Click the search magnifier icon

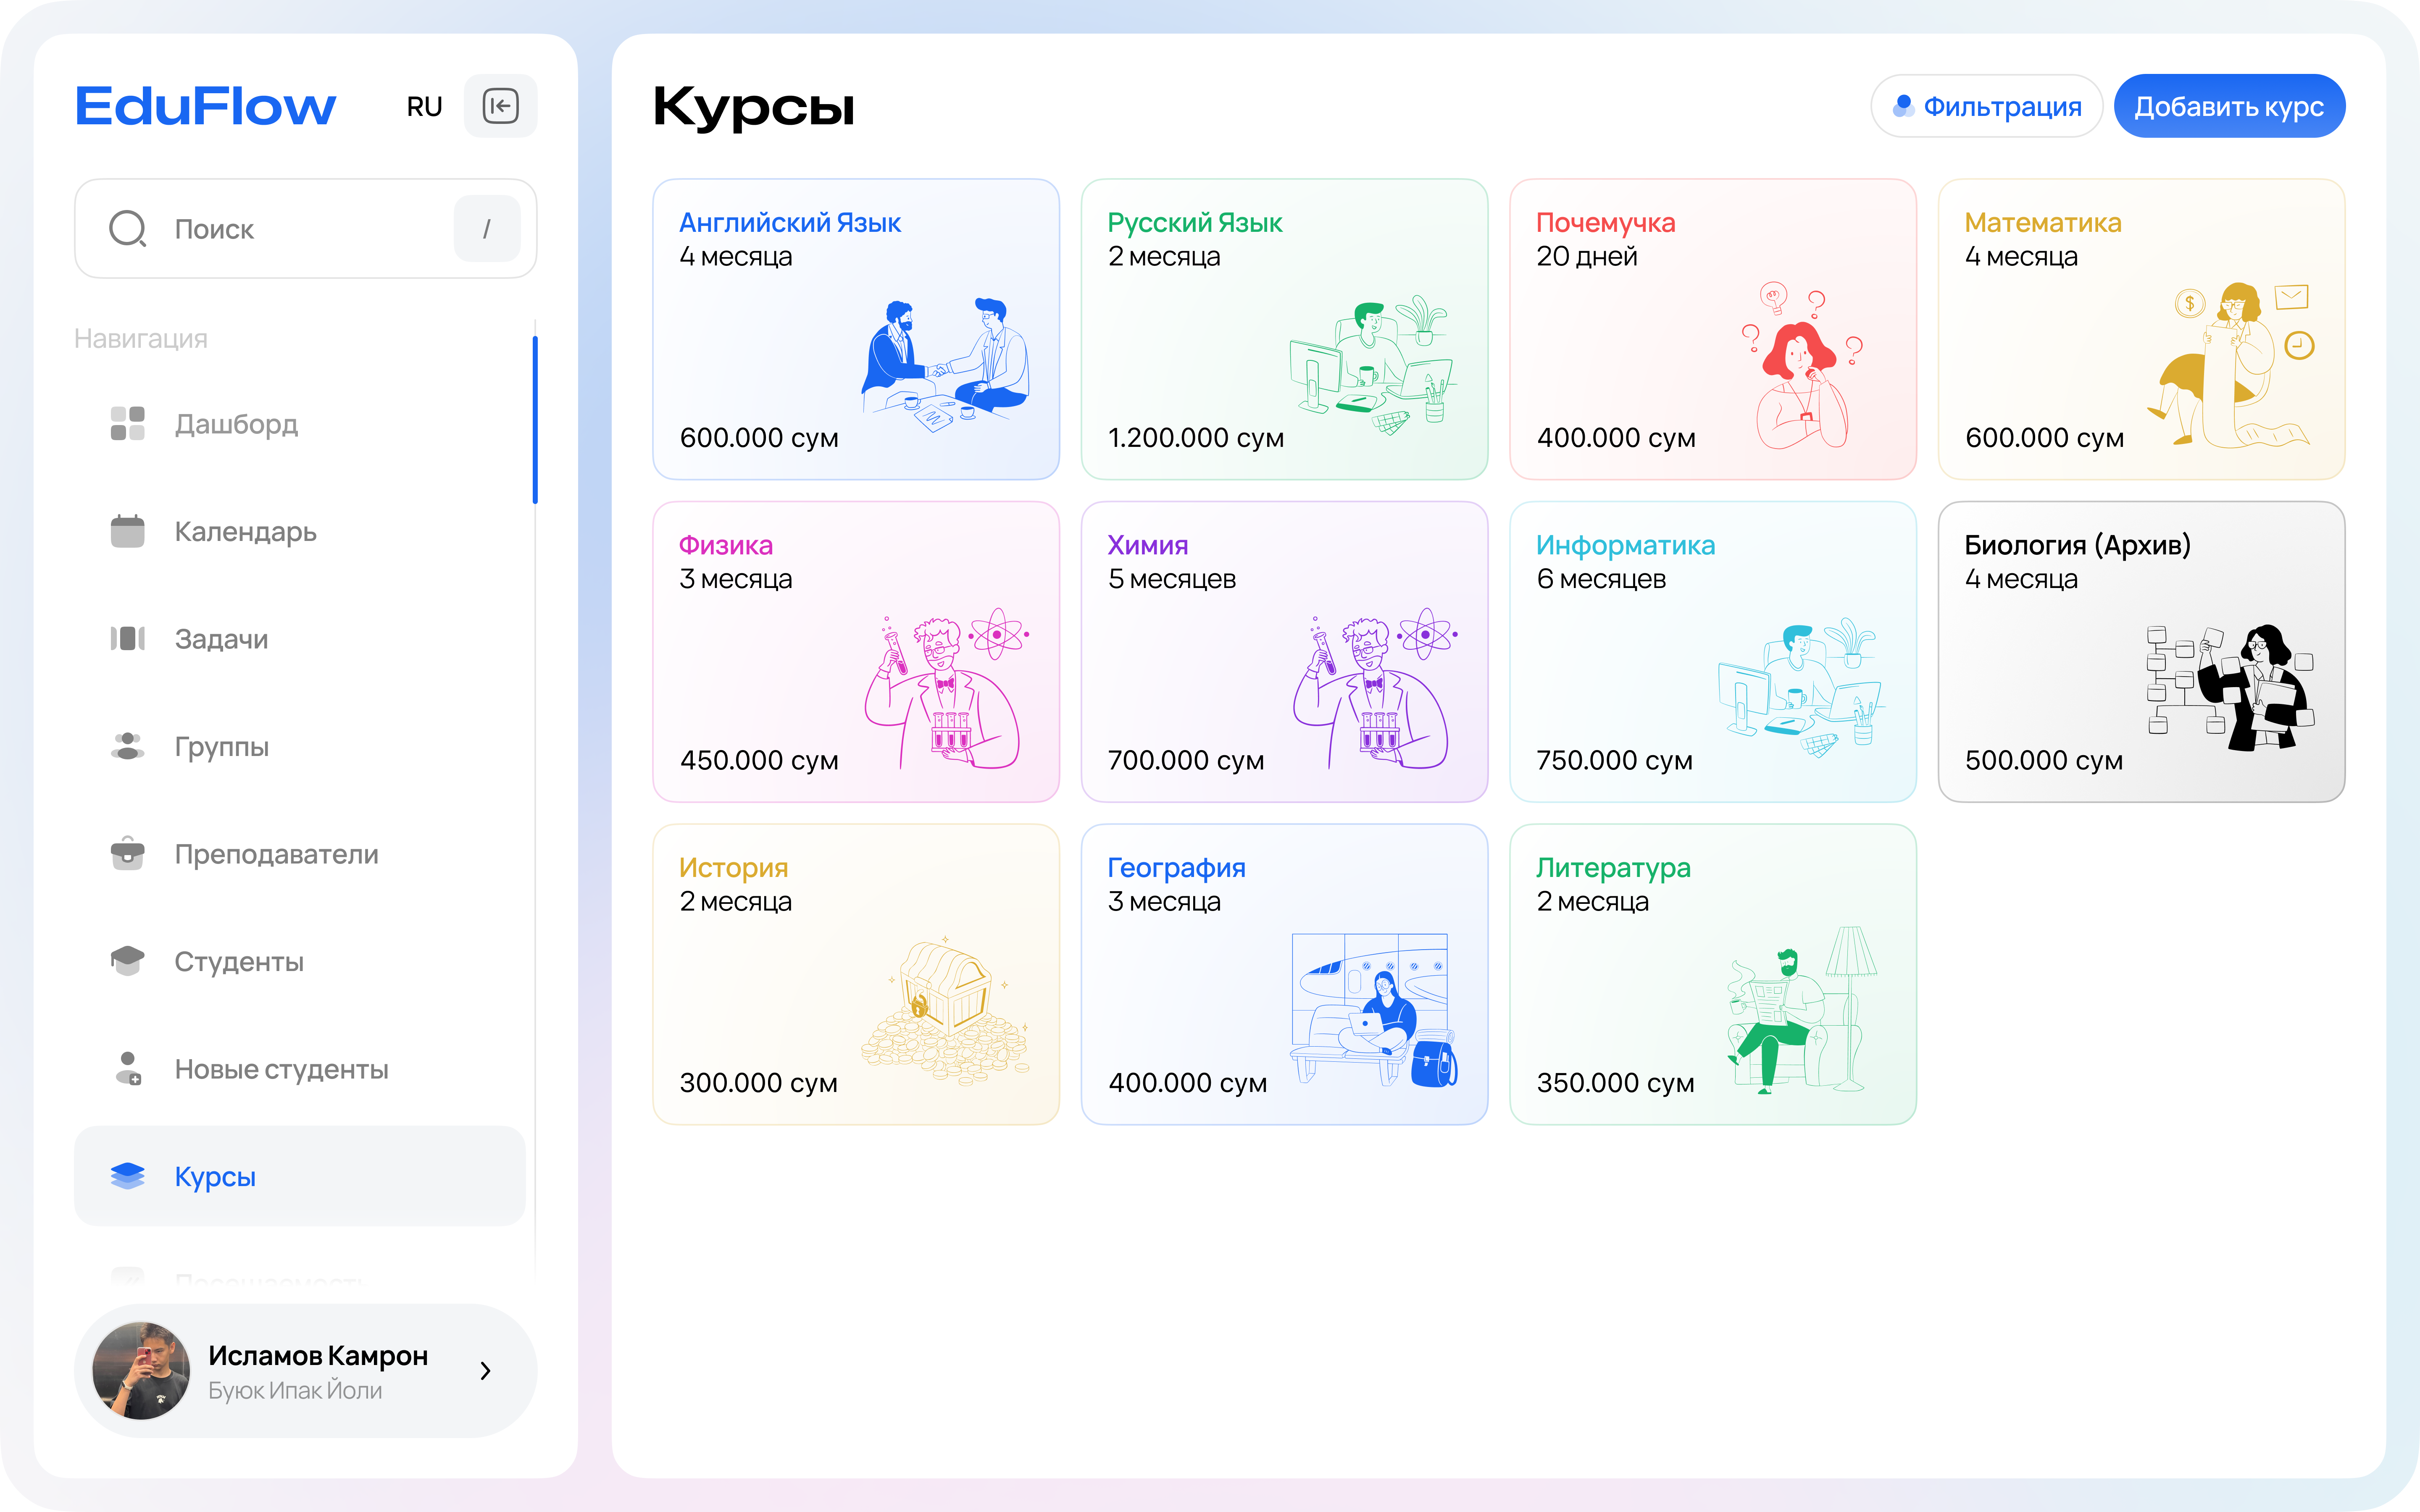pos(128,229)
